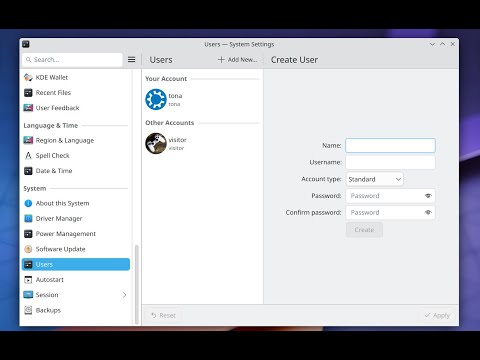Screen dimensions: 480x360
Task: Open the hamburger menu next to search
Action: pos(132,60)
